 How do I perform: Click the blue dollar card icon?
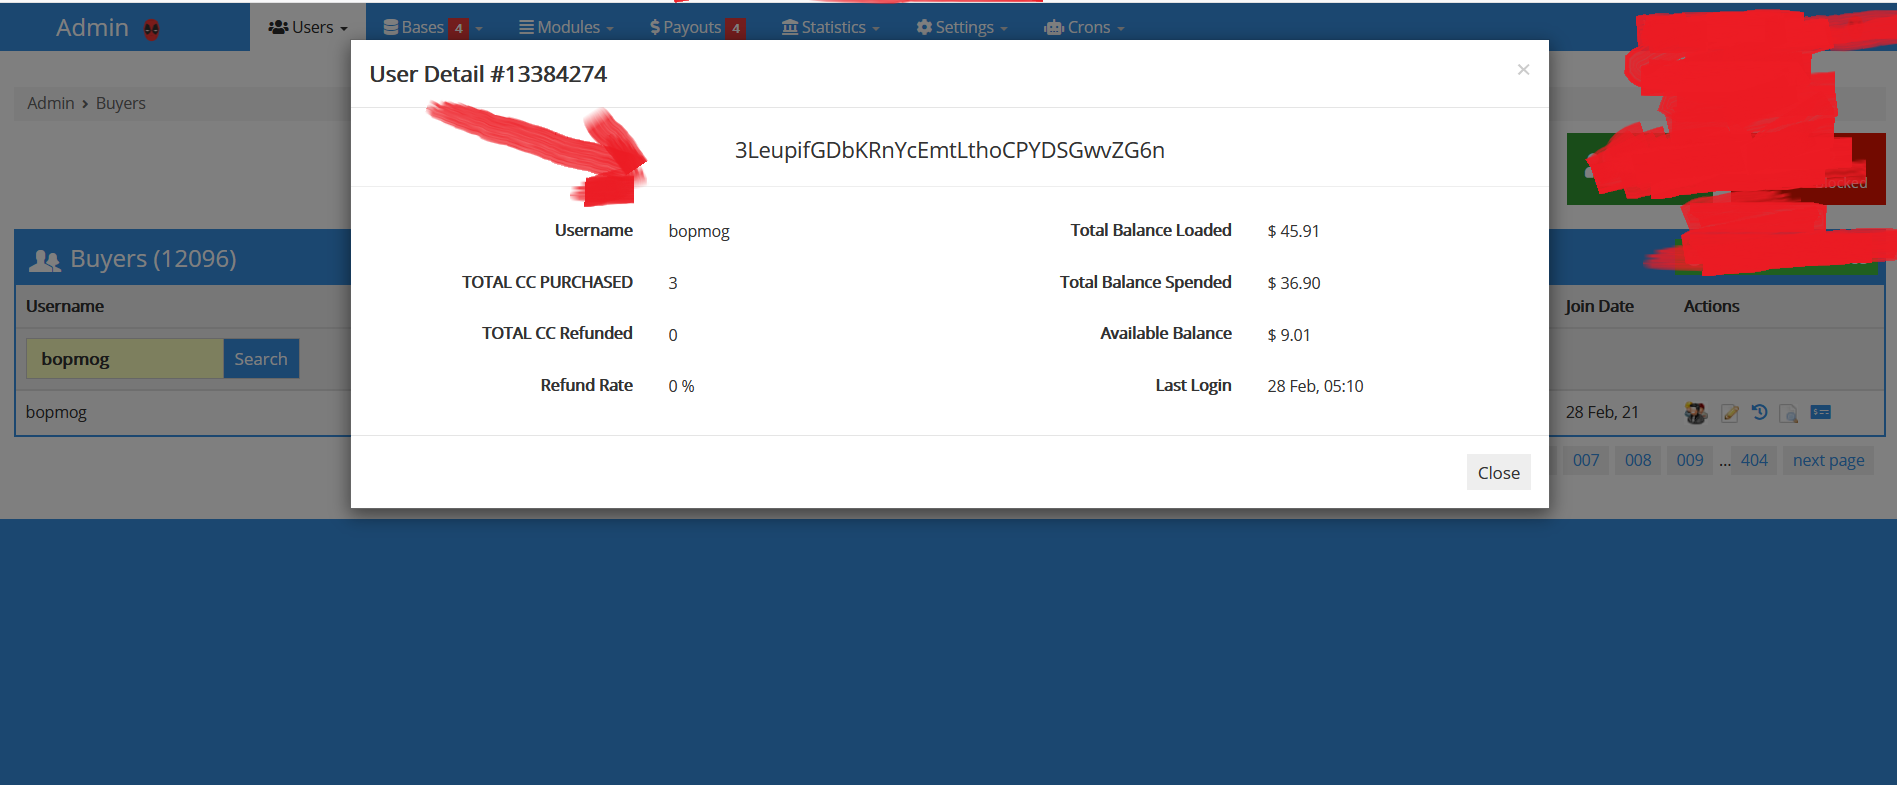(x=1821, y=412)
